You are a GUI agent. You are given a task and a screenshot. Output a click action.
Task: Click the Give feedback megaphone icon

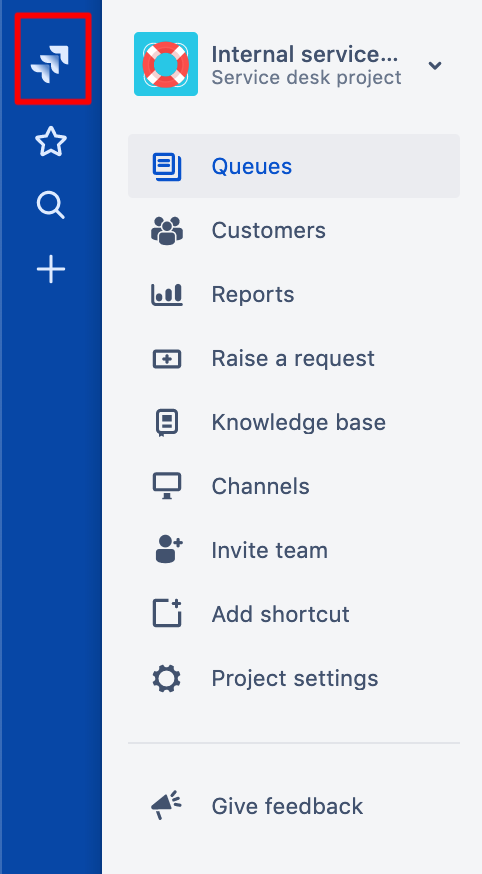(x=167, y=805)
